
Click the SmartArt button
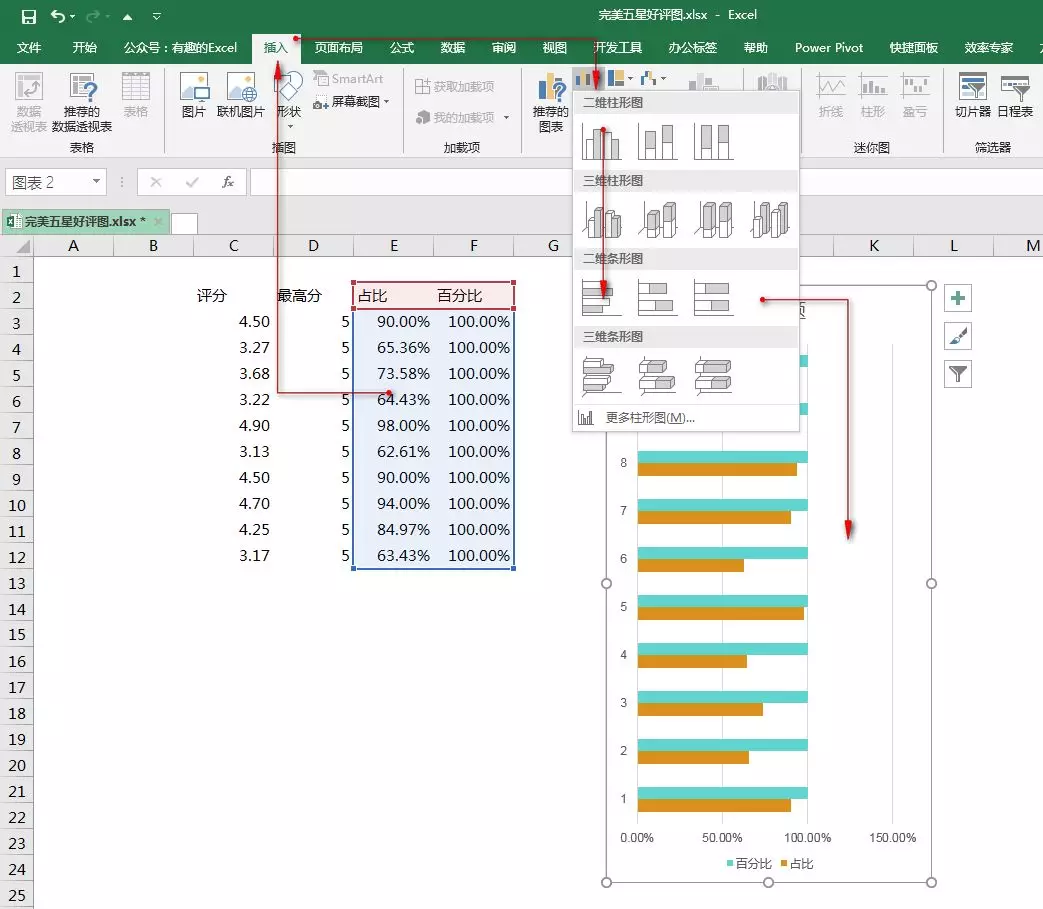pyautogui.click(x=348, y=79)
